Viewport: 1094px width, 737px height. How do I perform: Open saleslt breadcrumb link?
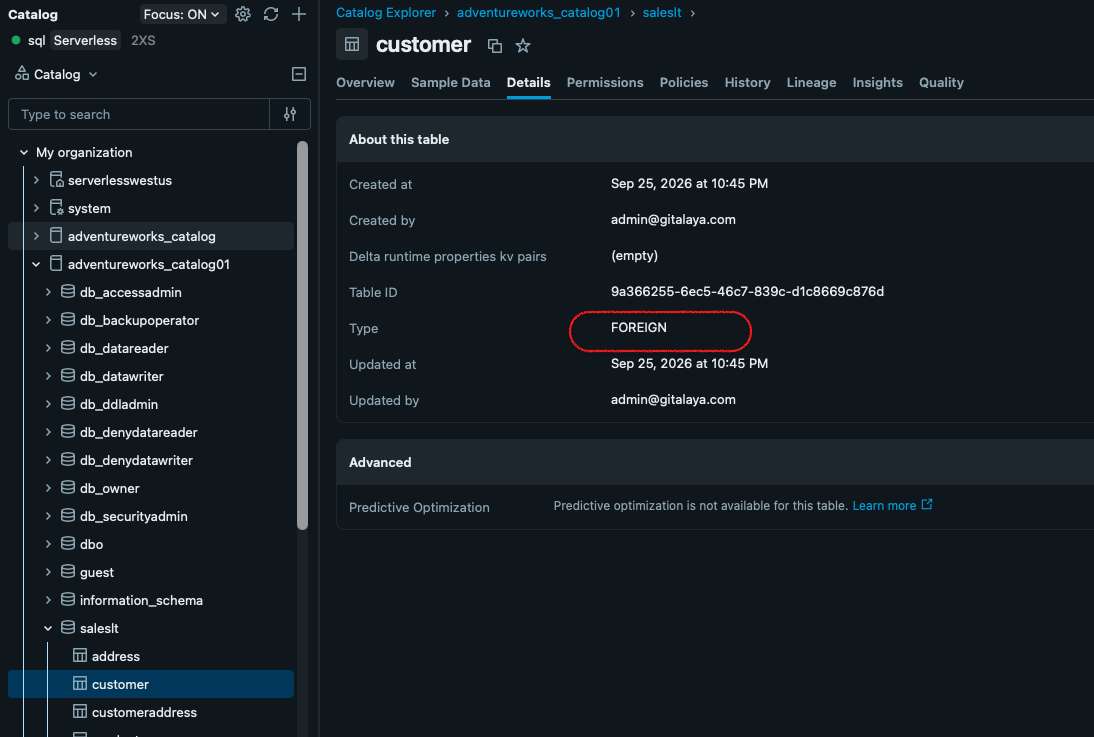tap(662, 13)
